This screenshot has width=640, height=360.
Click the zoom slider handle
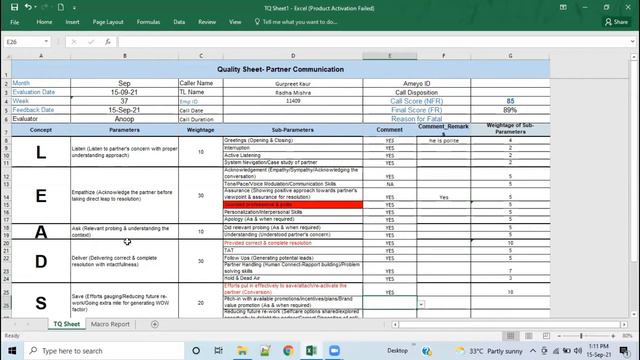pyautogui.click(x=581, y=336)
